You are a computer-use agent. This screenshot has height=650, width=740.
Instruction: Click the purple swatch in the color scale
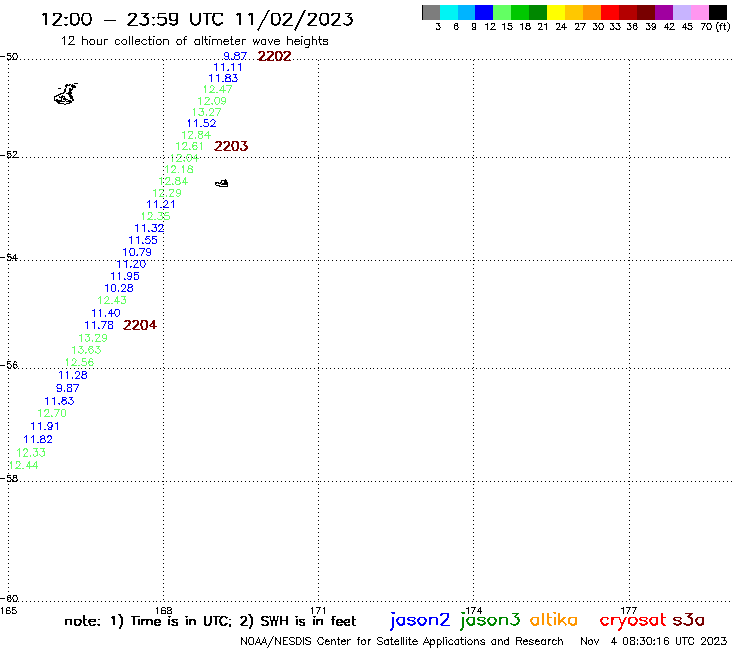click(x=664, y=12)
